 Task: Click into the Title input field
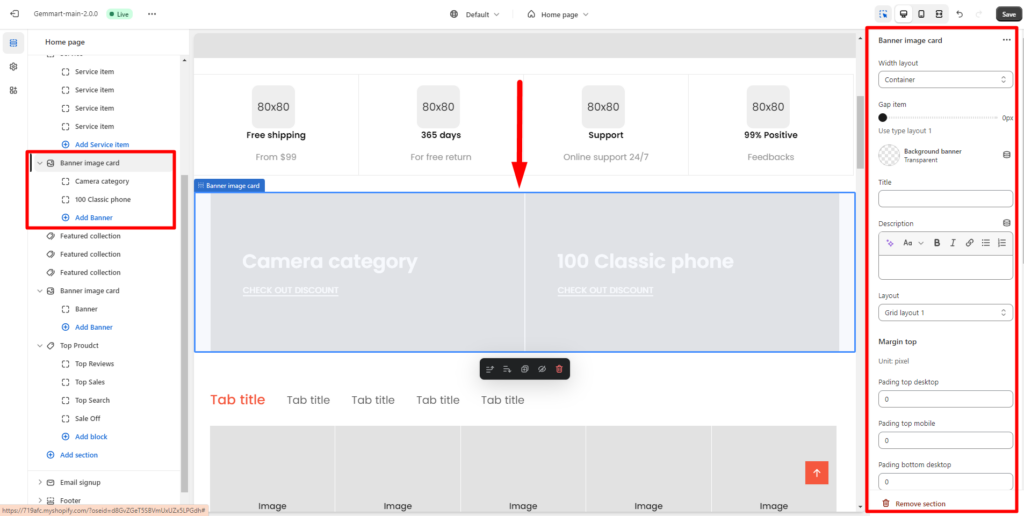(x=945, y=199)
